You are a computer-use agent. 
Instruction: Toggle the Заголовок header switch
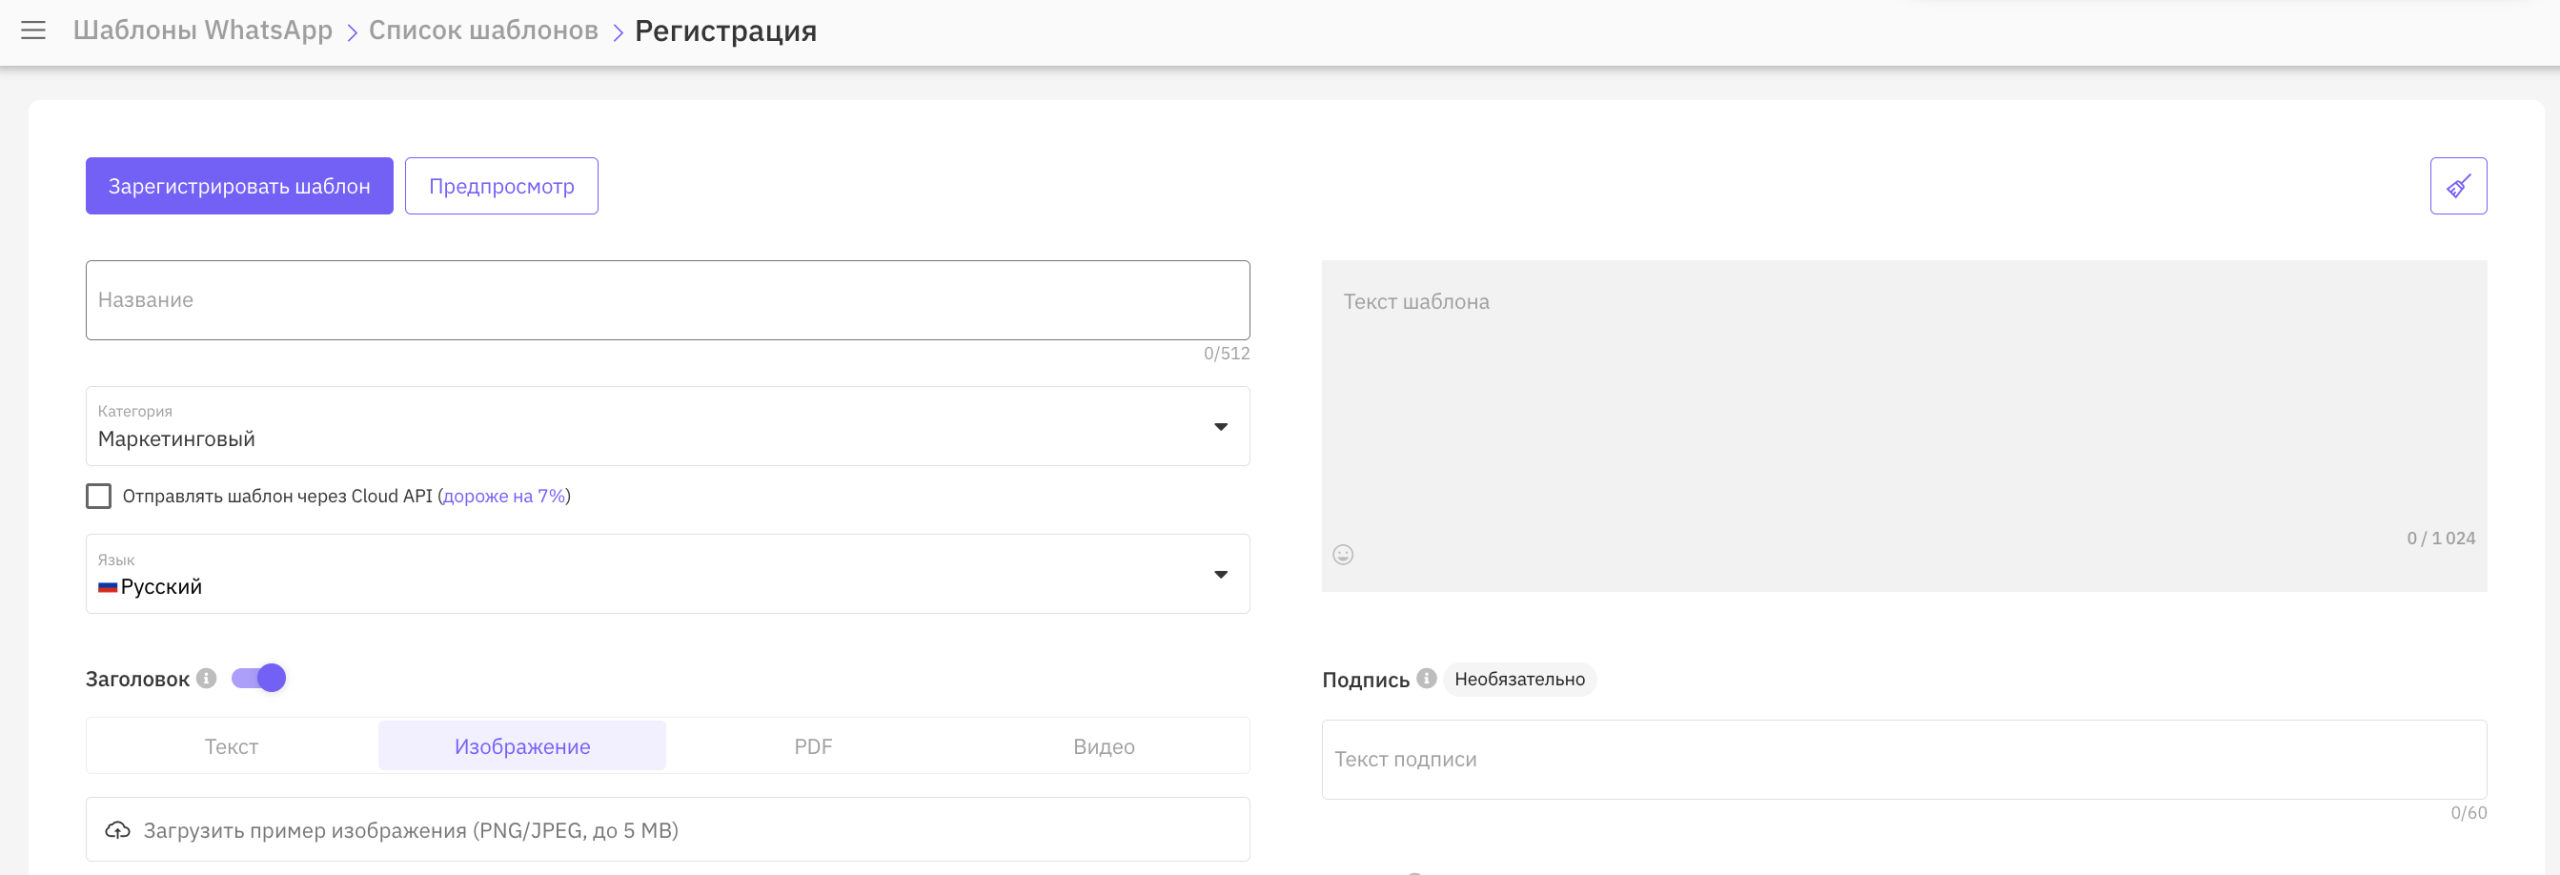pyautogui.click(x=259, y=678)
